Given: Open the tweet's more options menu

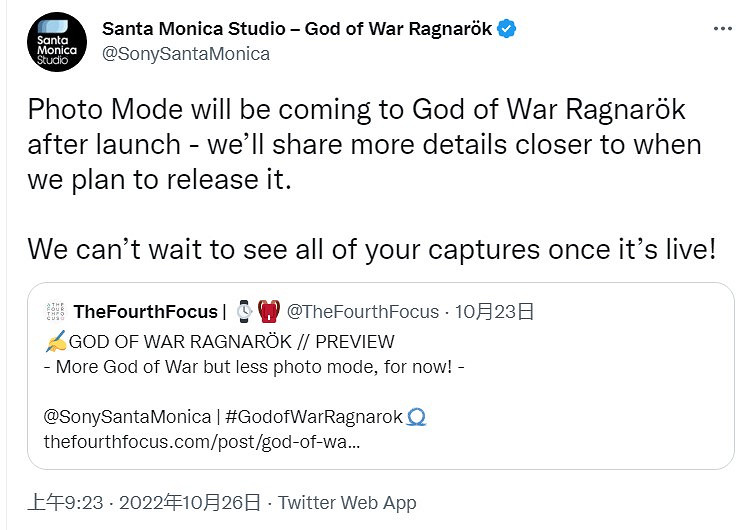Looking at the screenshot, I should click(x=722, y=29).
